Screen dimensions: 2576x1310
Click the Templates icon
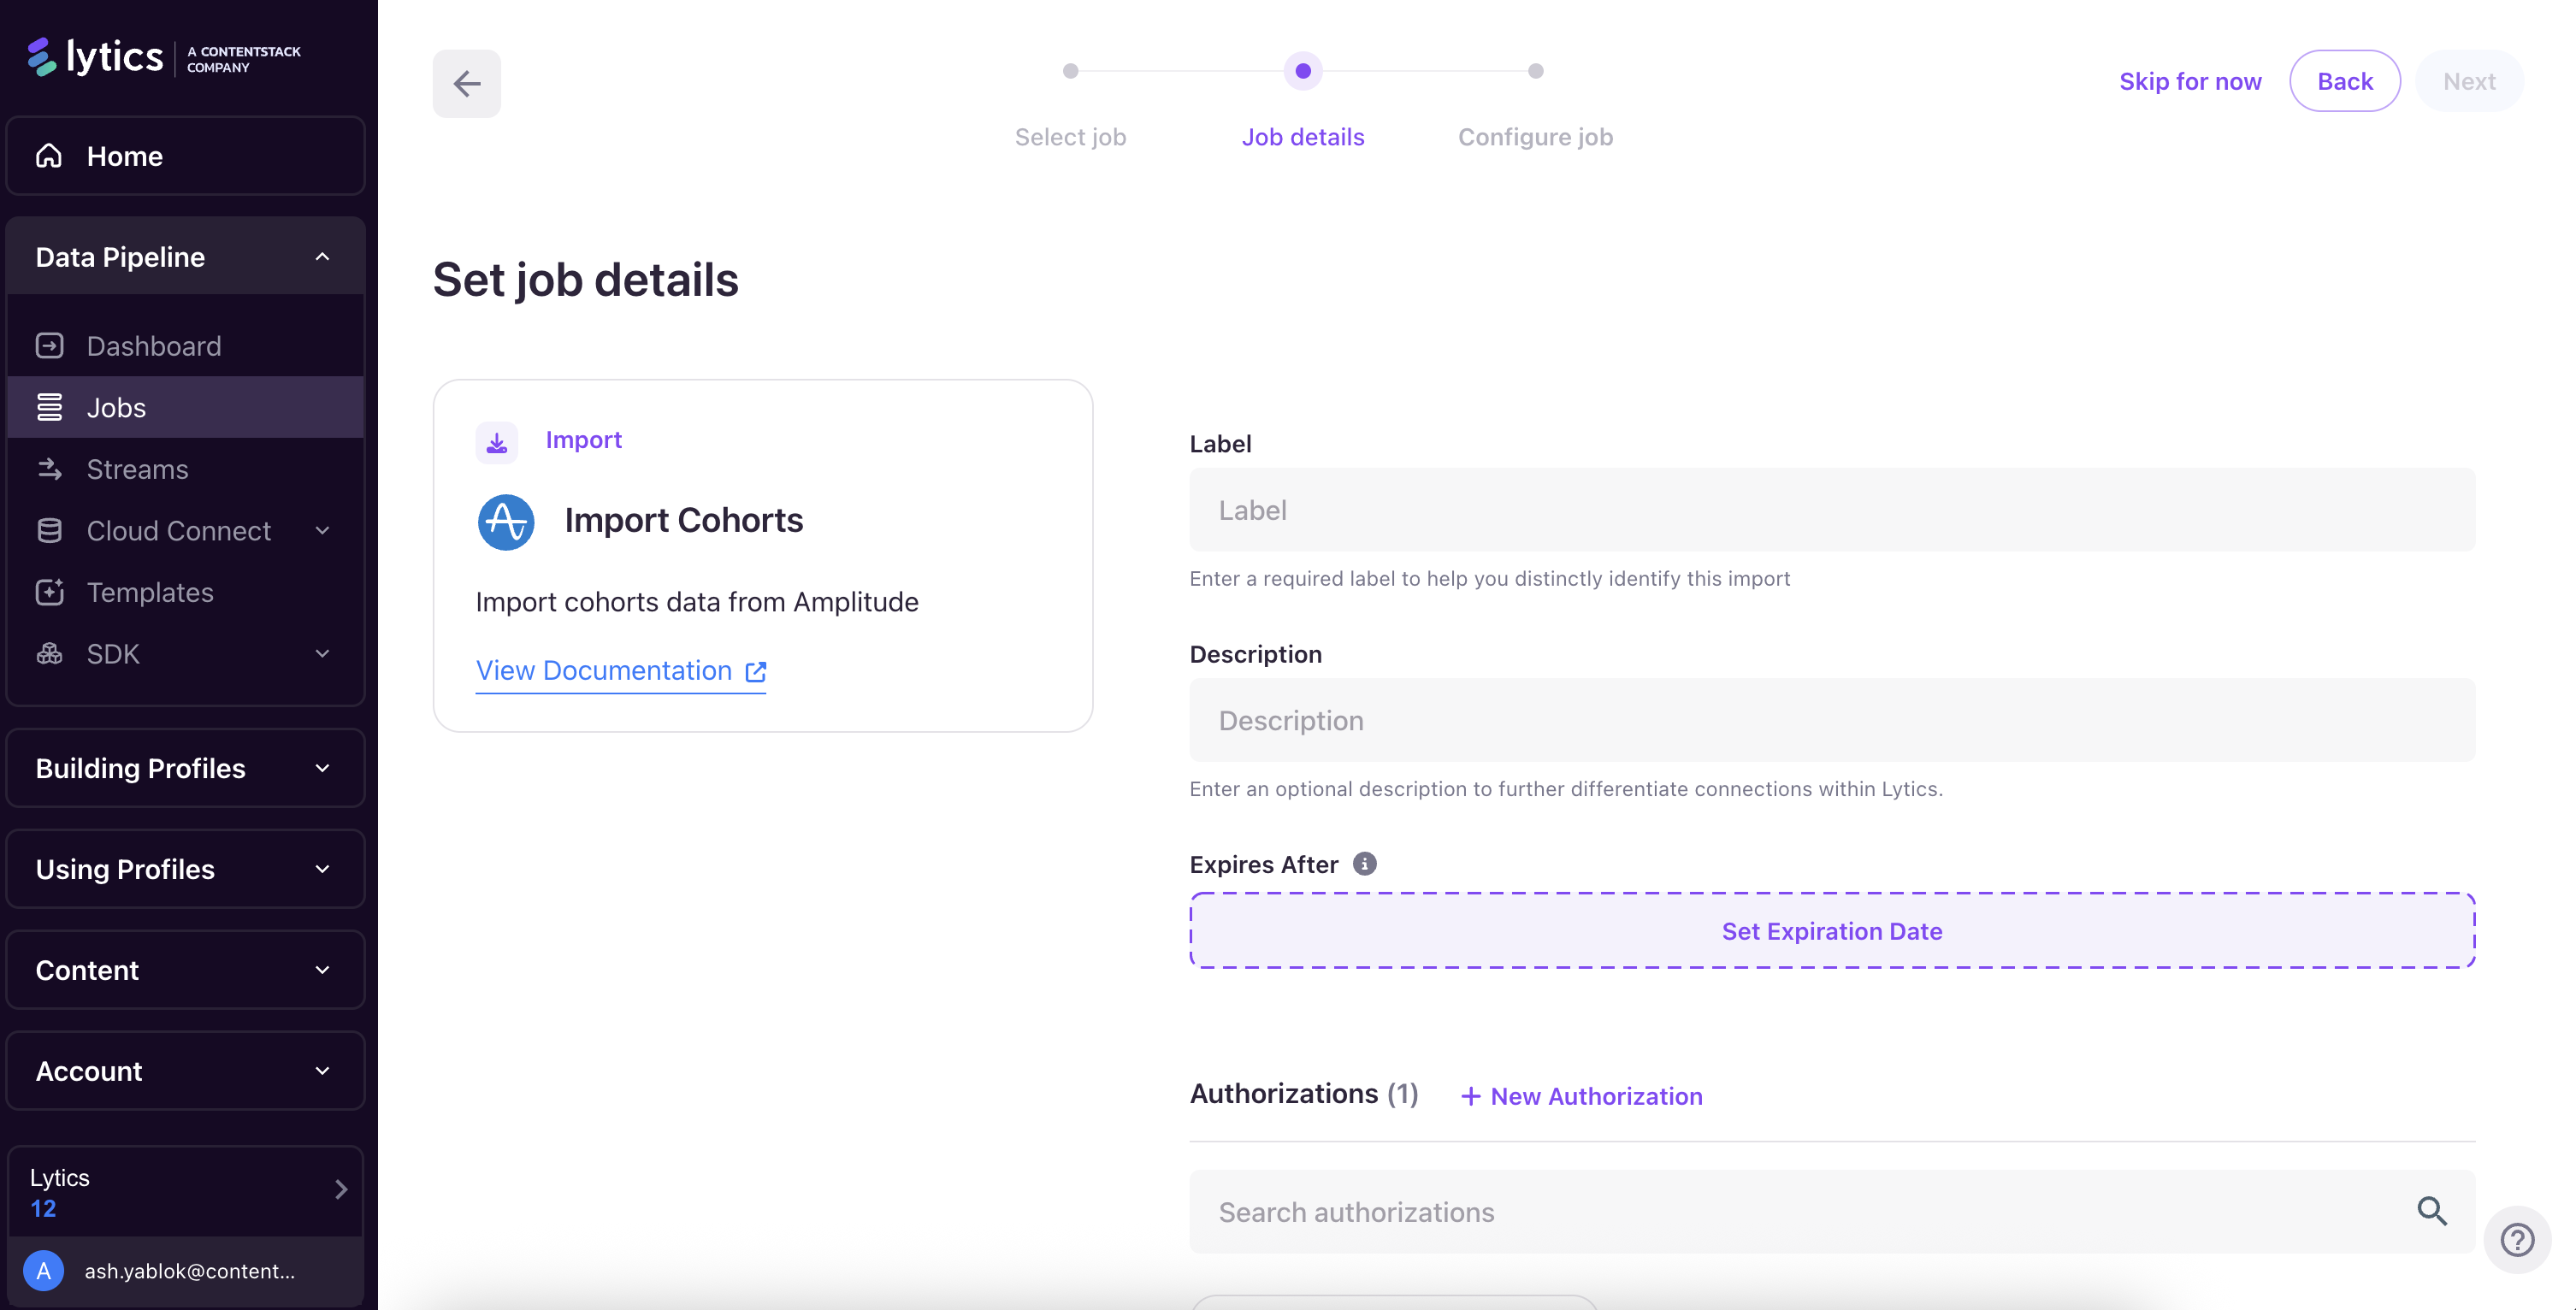click(49, 592)
